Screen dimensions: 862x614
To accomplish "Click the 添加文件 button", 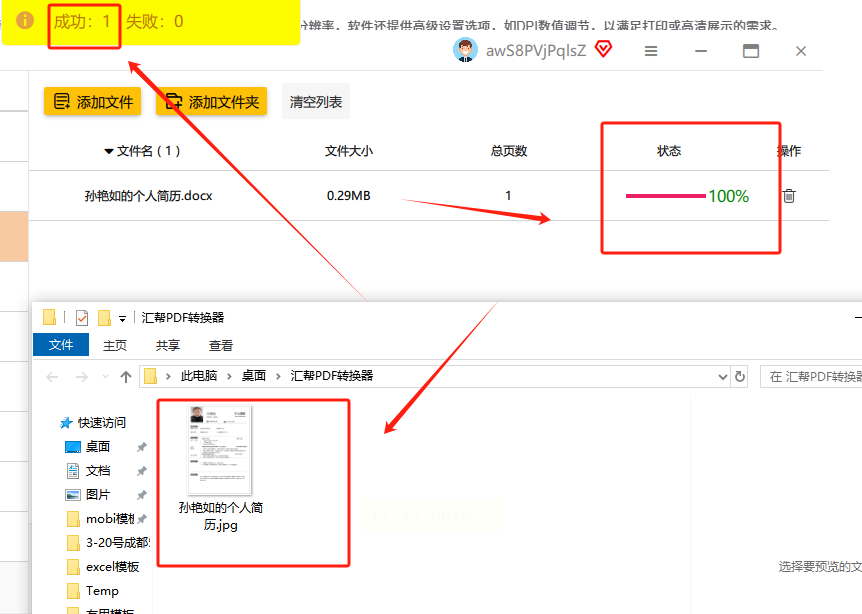I will coord(92,102).
